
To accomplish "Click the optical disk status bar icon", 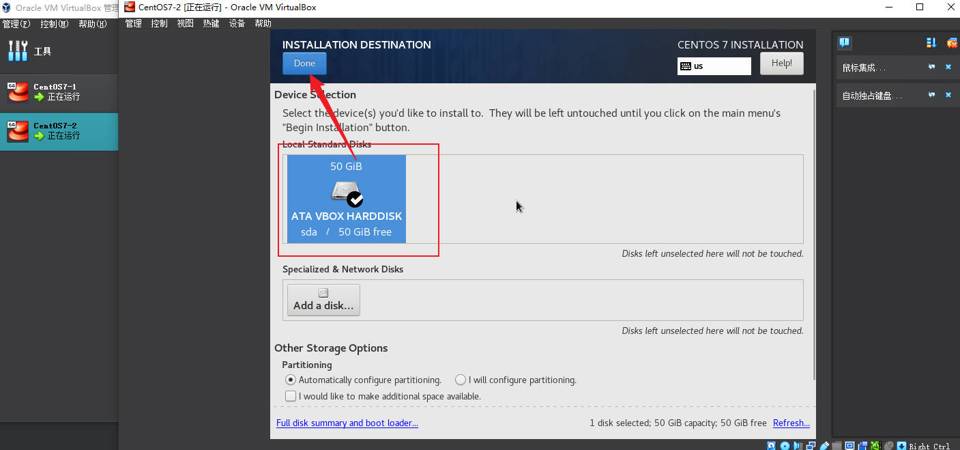I will click(784, 445).
